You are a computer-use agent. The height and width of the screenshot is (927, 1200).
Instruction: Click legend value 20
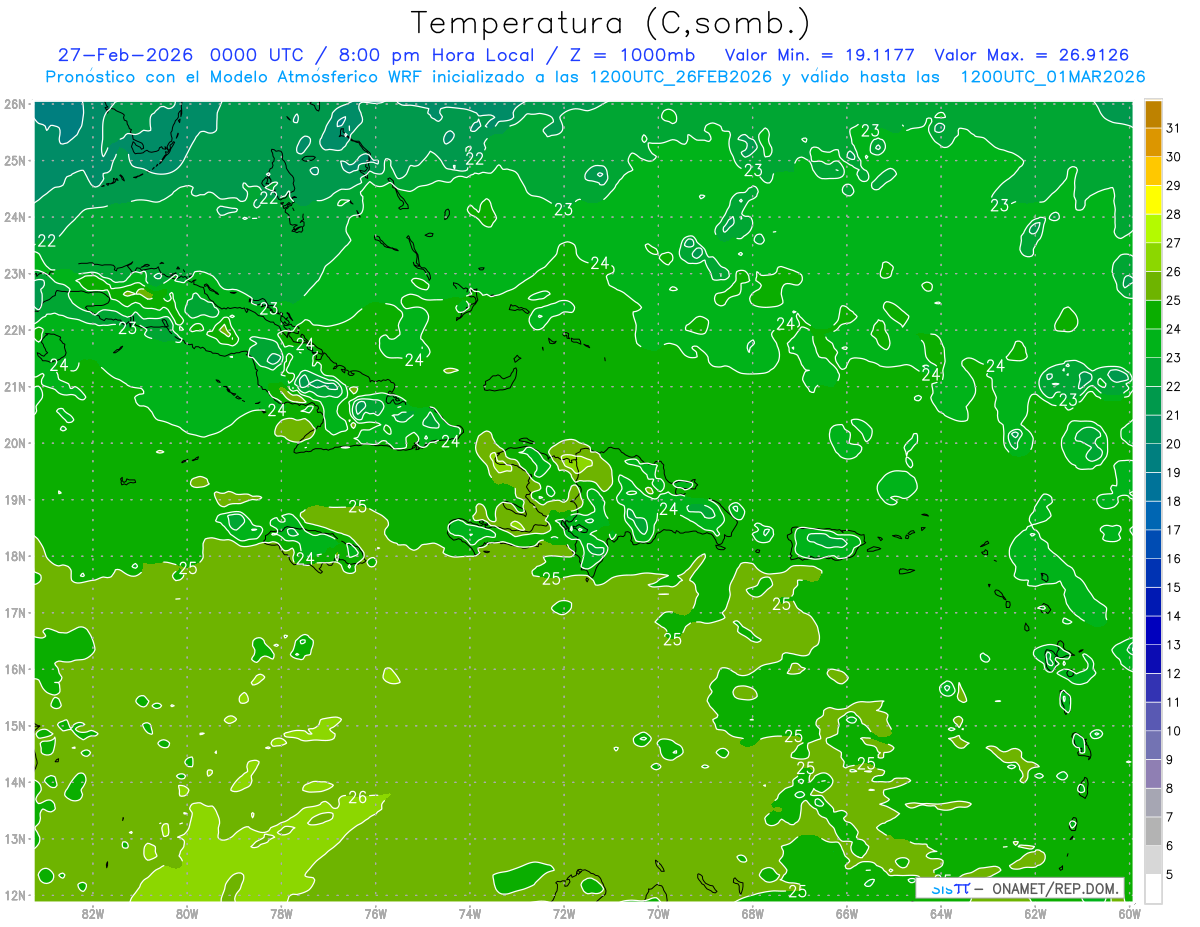click(1173, 444)
